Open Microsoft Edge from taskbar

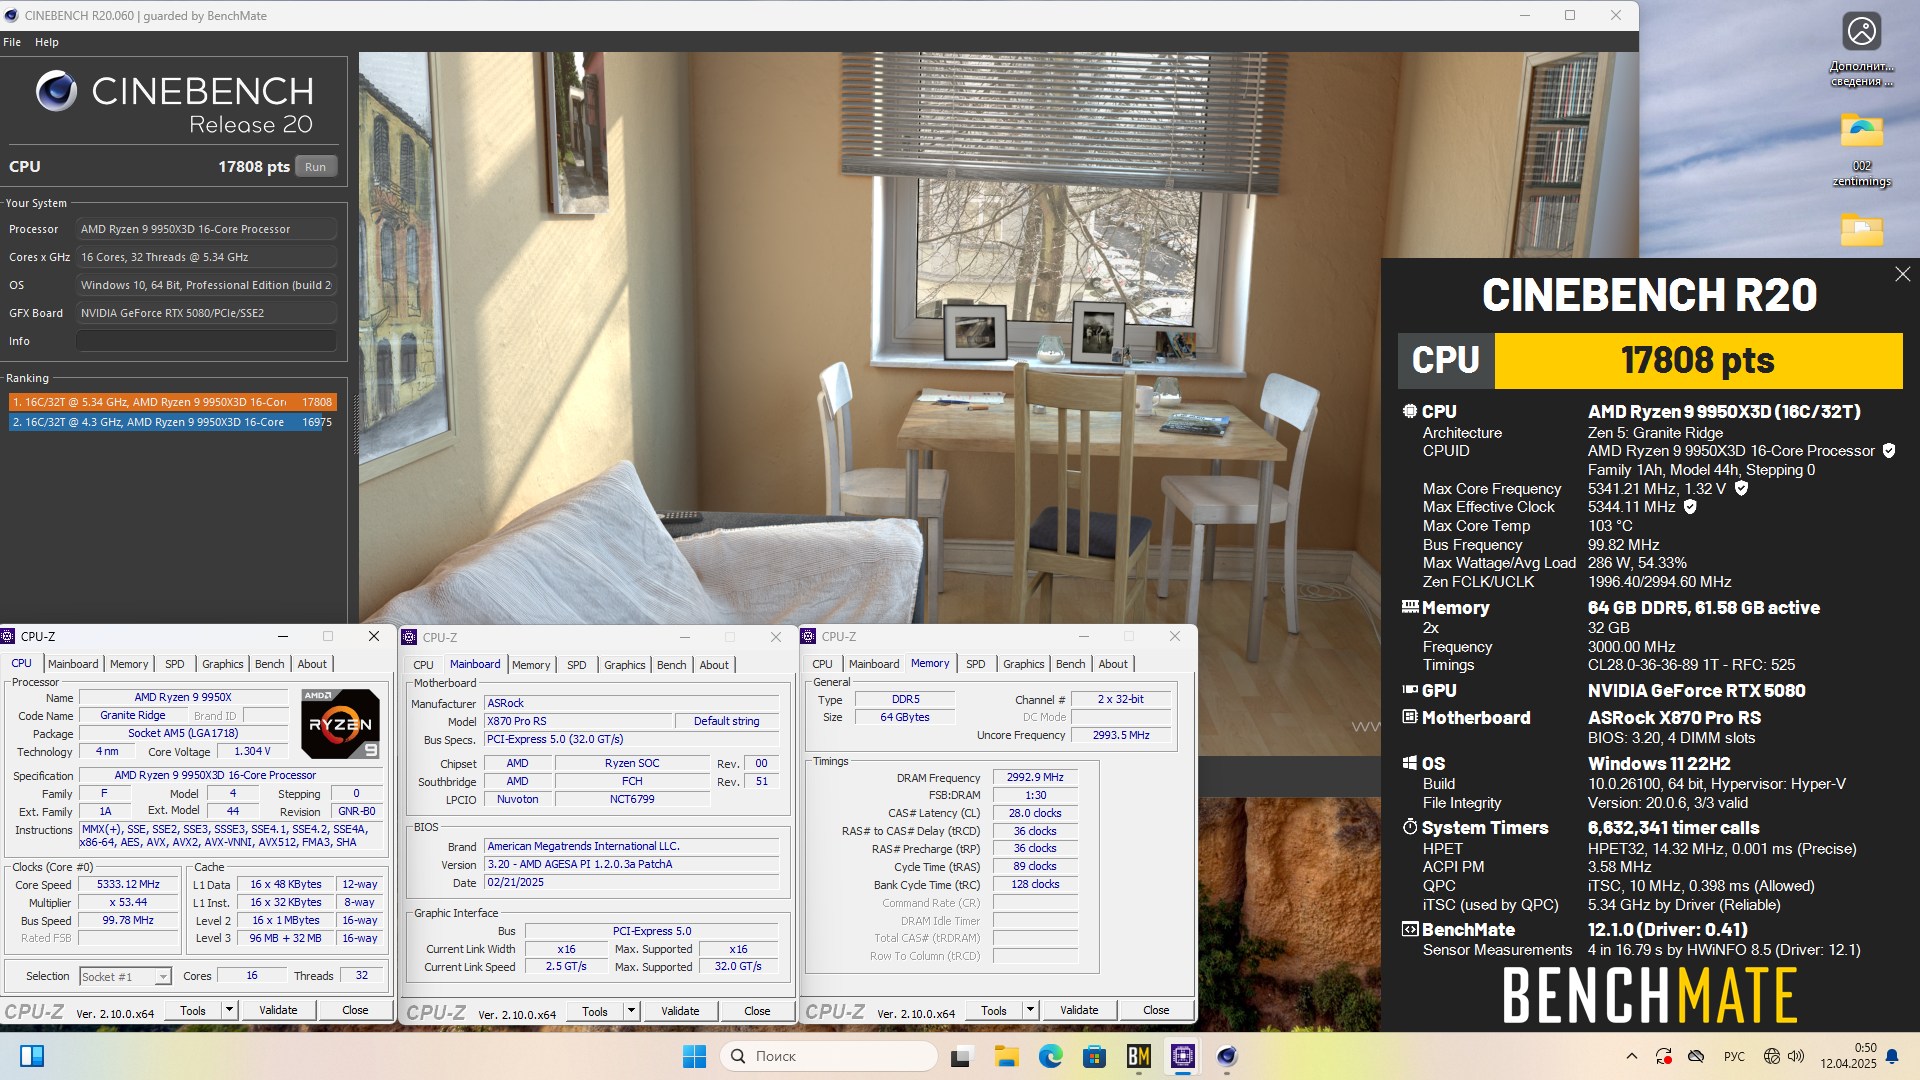pos(1050,1056)
